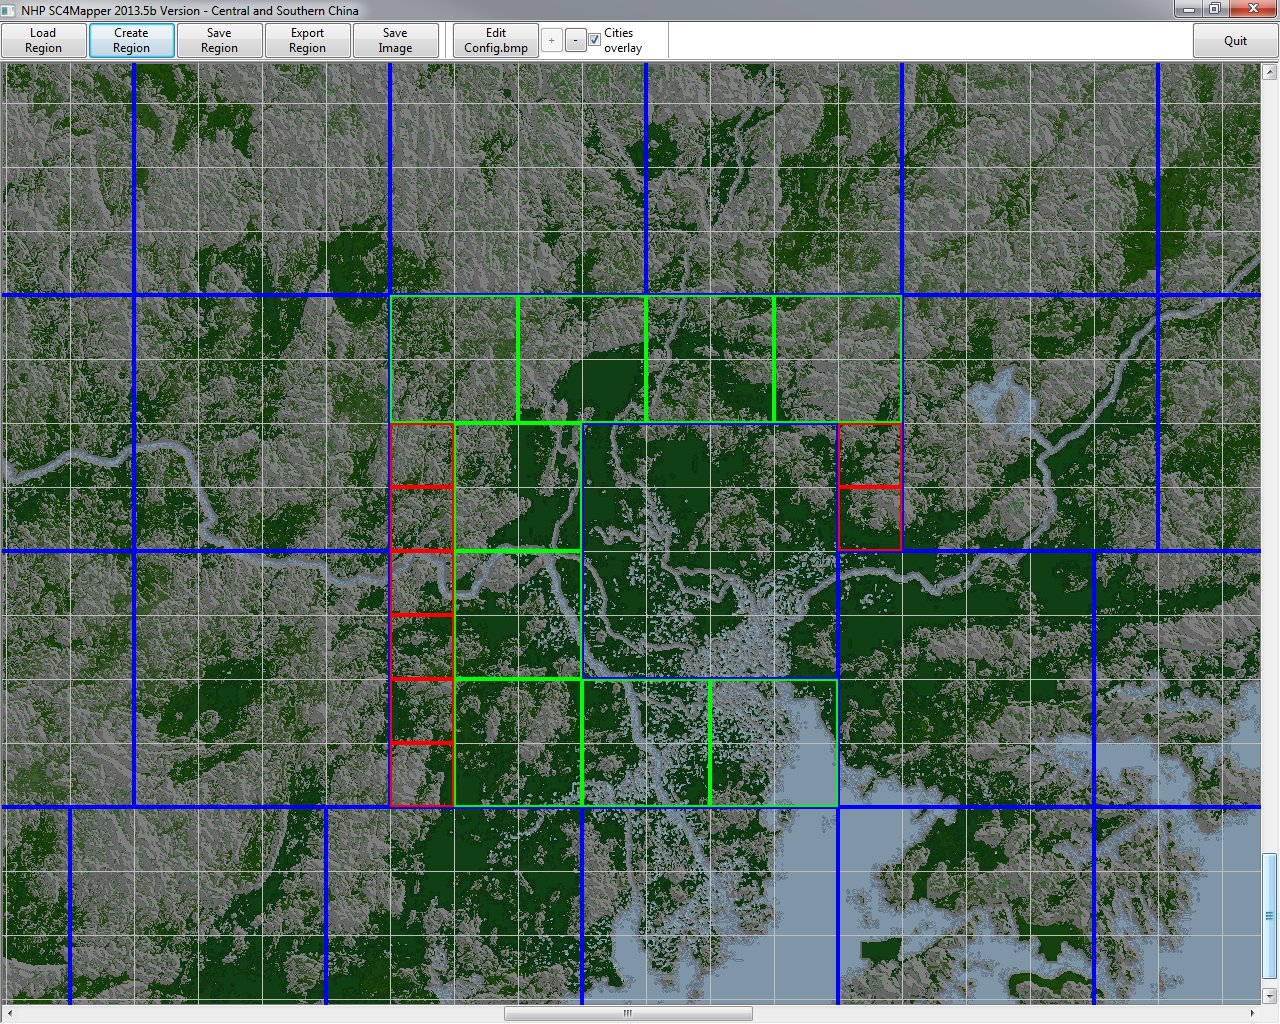Start a new map with Create Region

coord(131,40)
